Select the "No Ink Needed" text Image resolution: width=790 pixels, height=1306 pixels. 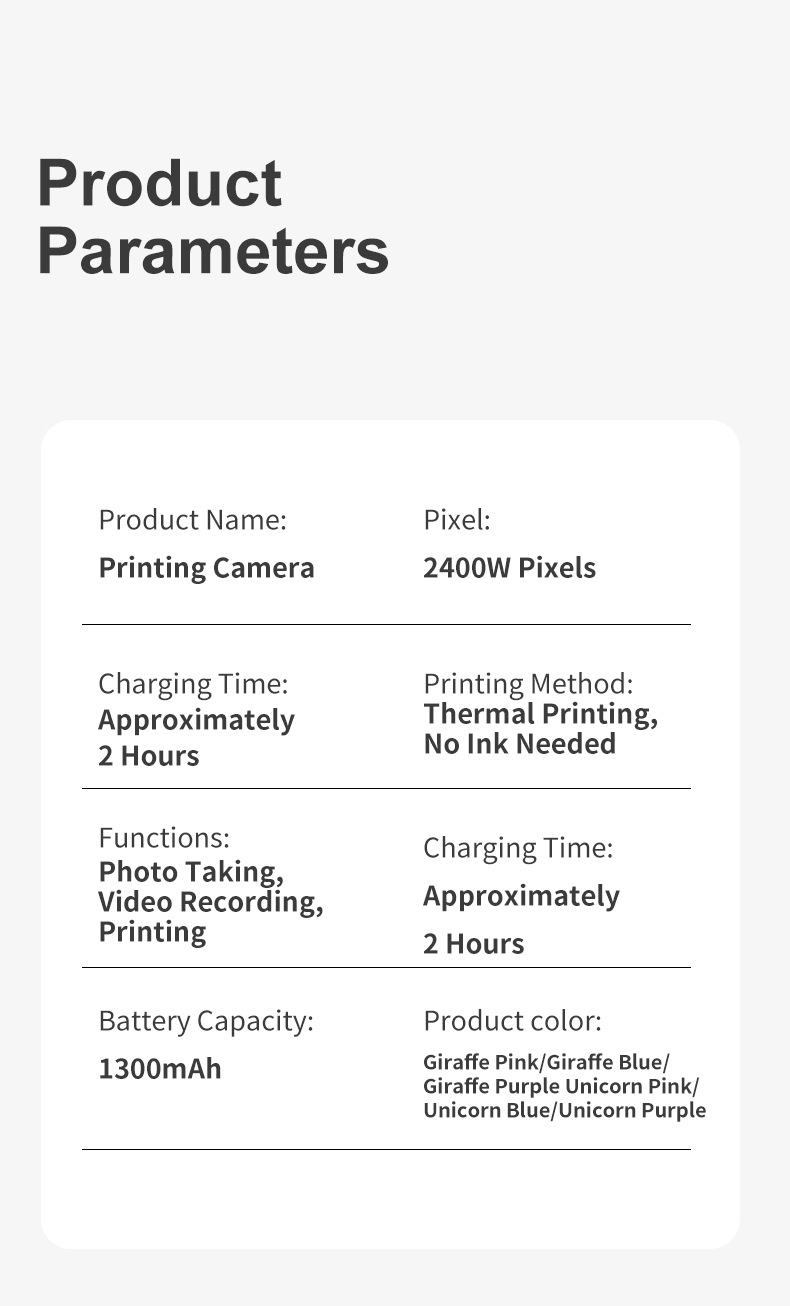519,744
